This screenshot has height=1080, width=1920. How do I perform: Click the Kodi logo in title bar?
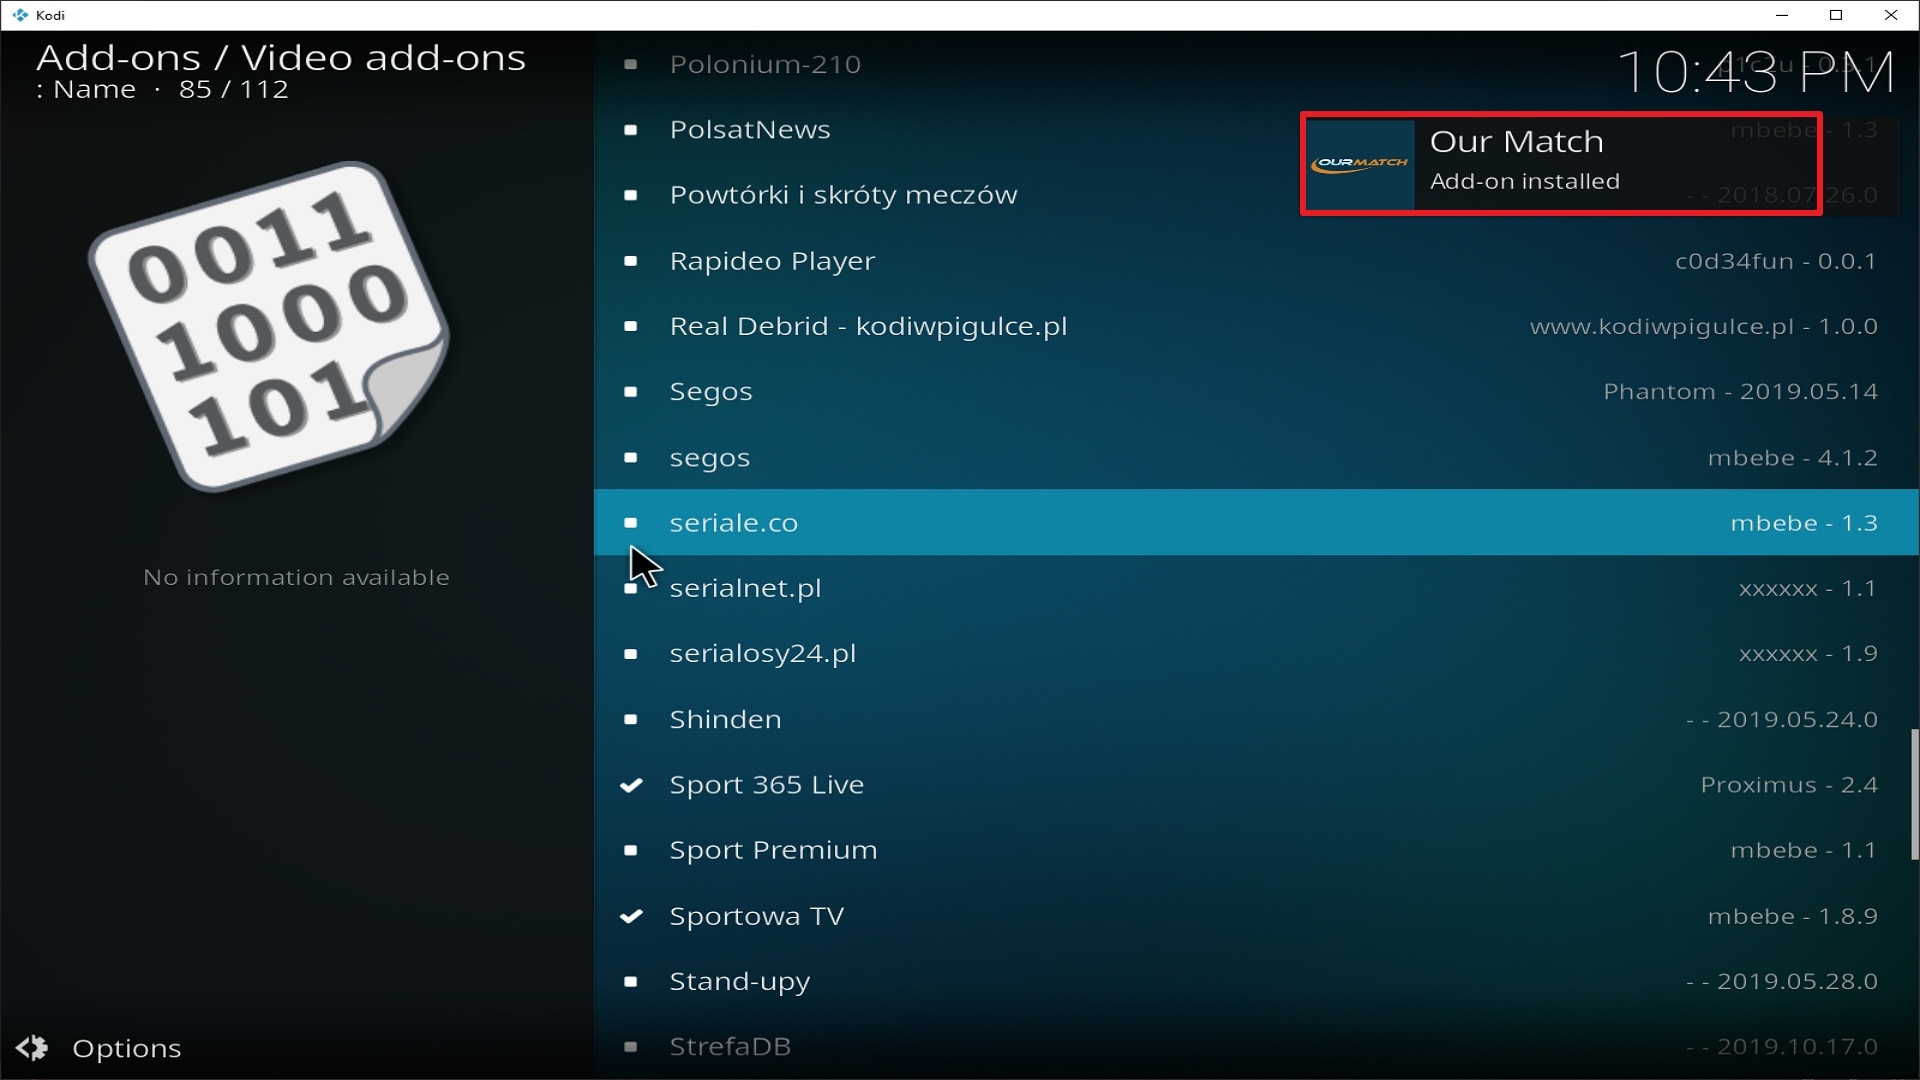(x=20, y=15)
